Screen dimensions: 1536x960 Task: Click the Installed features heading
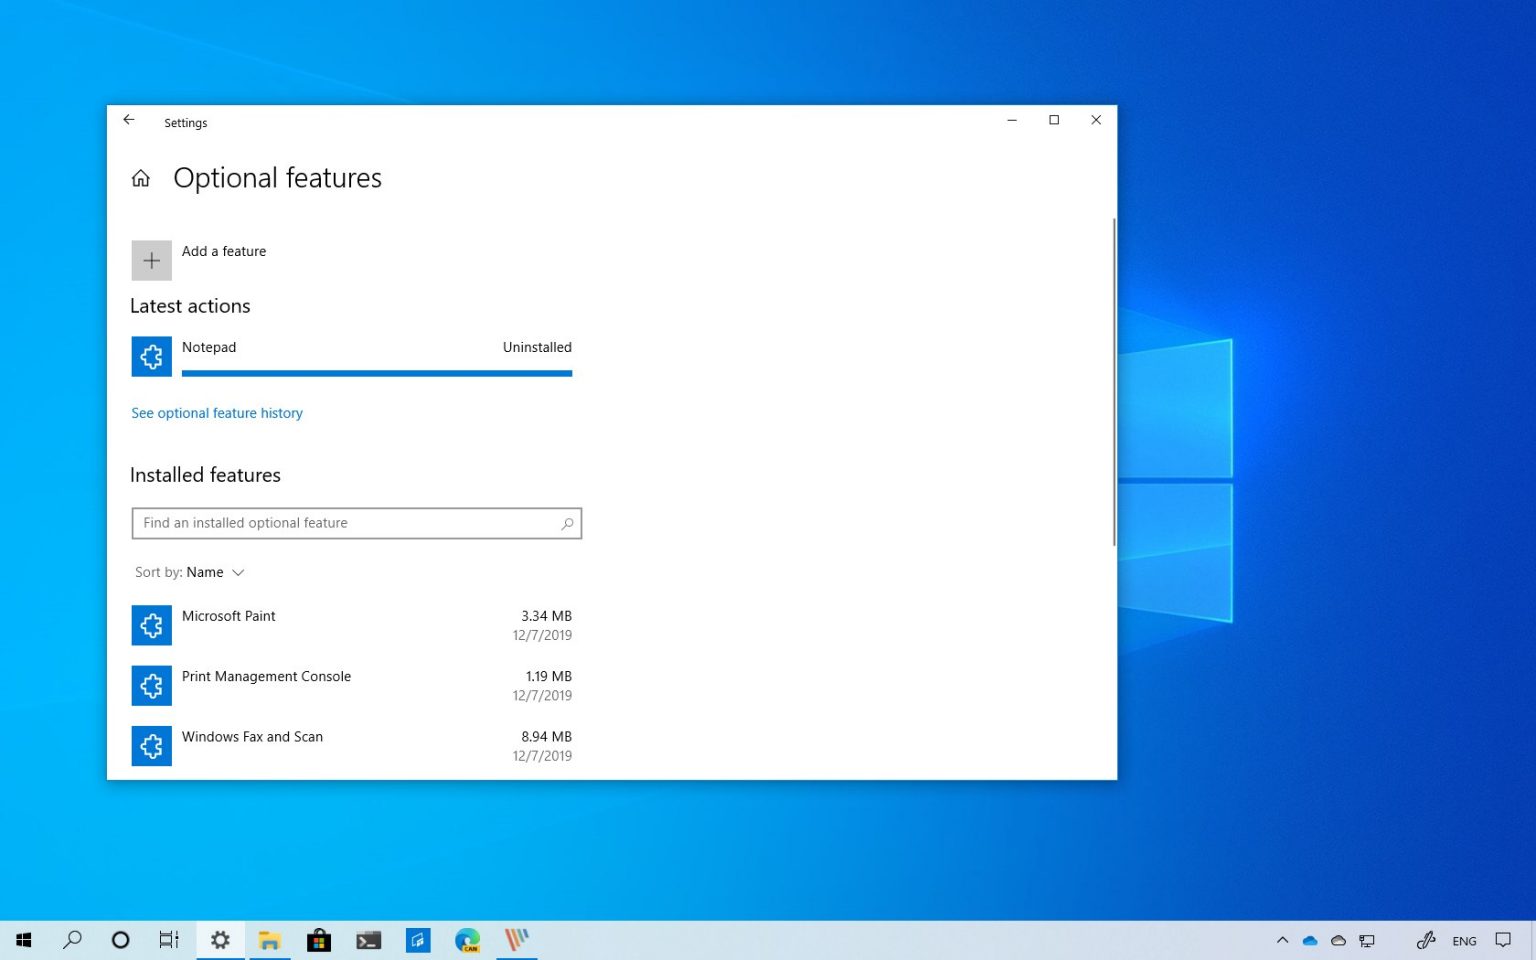point(205,475)
